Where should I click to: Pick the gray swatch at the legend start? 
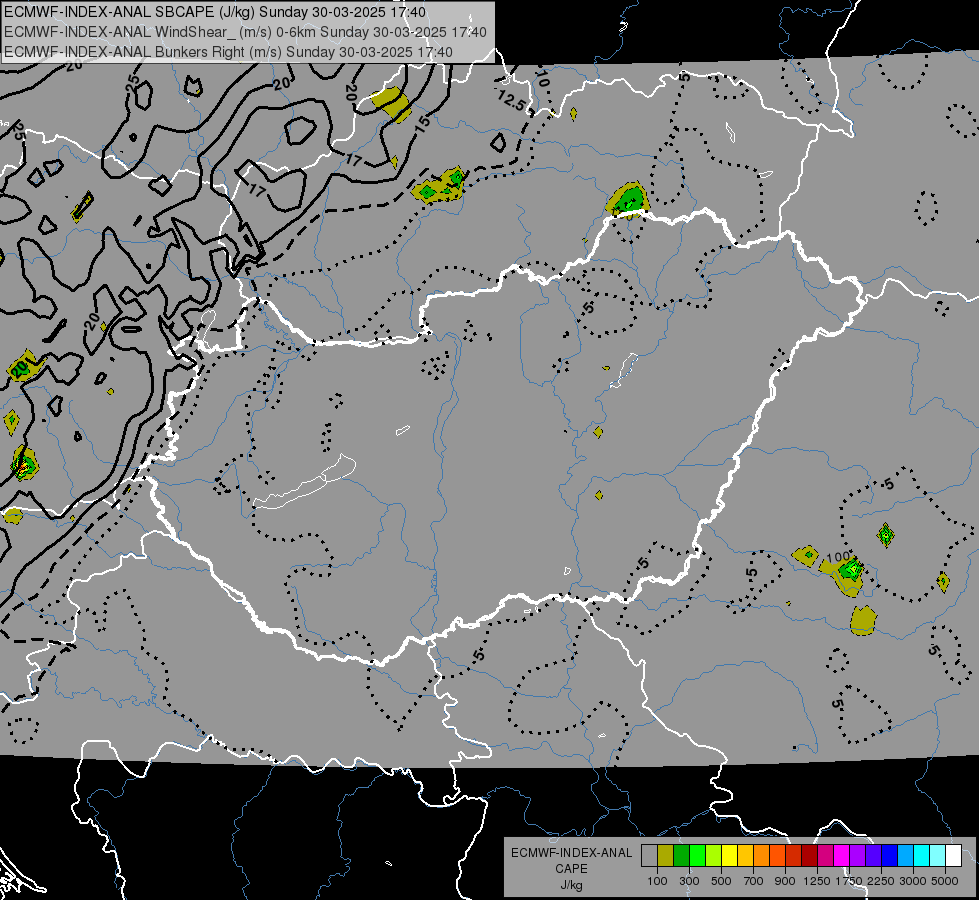click(x=649, y=856)
